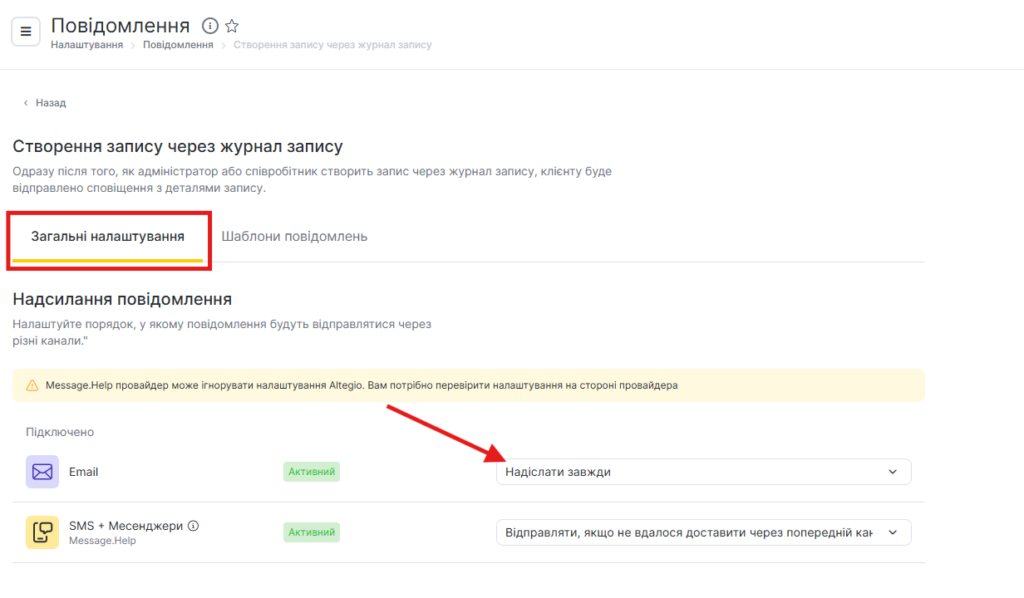Click the Активний badge in the Email row
Image resolution: width=1024 pixels, height=598 pixels.
click(x=311, y=472)
